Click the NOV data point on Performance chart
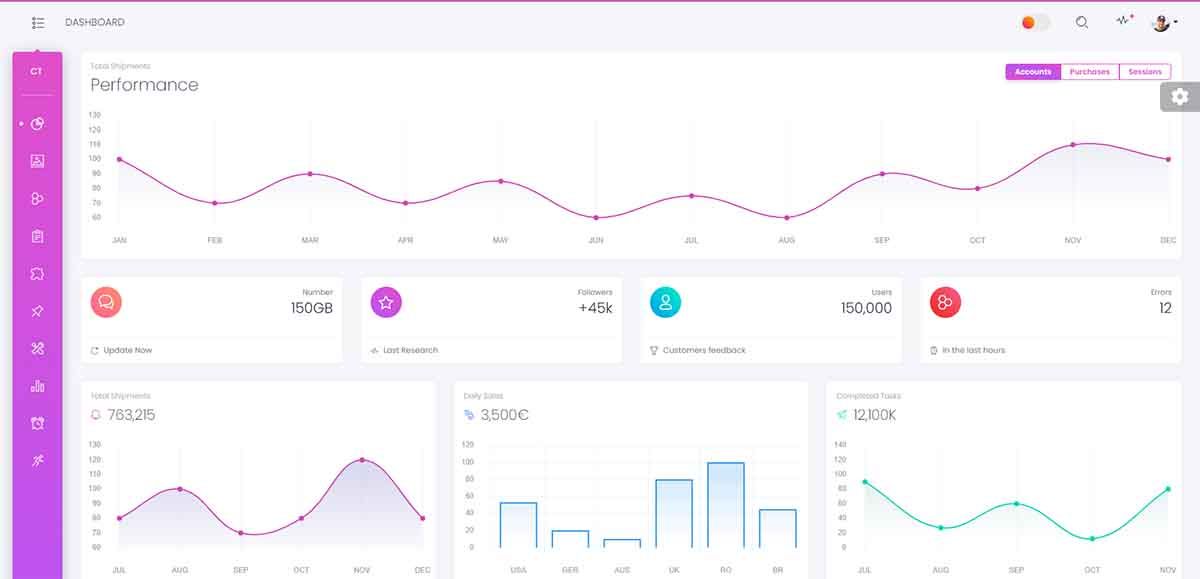The image size is (1200, 579). (x=1073, y=145)
